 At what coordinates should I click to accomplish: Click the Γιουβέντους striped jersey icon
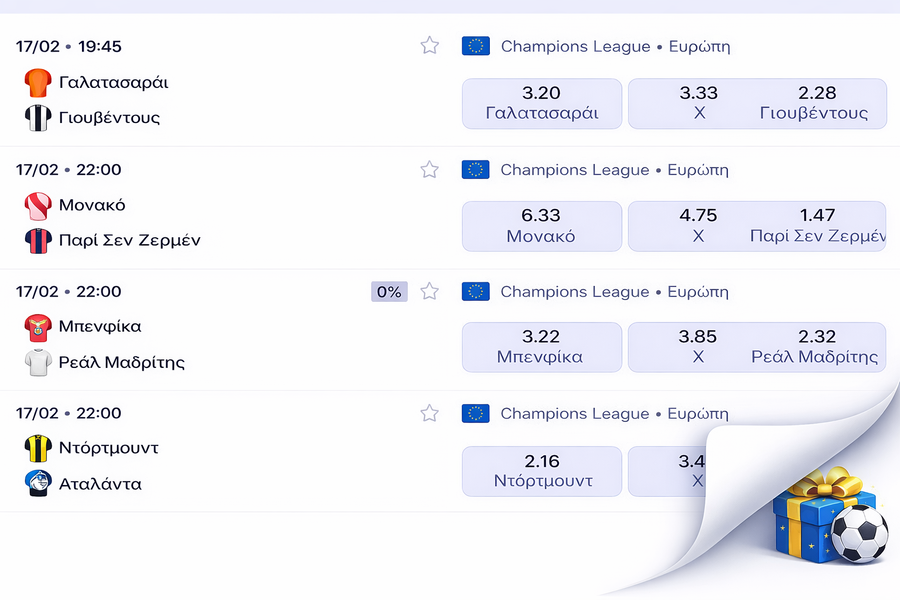(37, 118)
